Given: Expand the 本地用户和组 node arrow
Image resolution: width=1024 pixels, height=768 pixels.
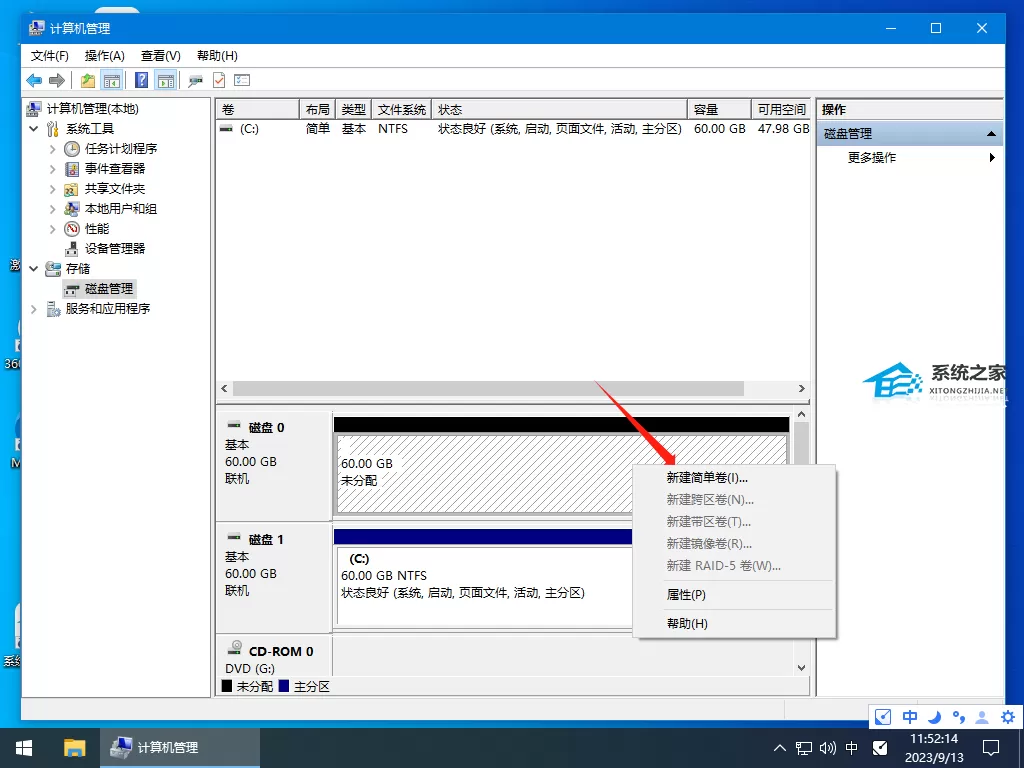Looking at the screenshot, I should pyautogui.click(x=52, y=209).
